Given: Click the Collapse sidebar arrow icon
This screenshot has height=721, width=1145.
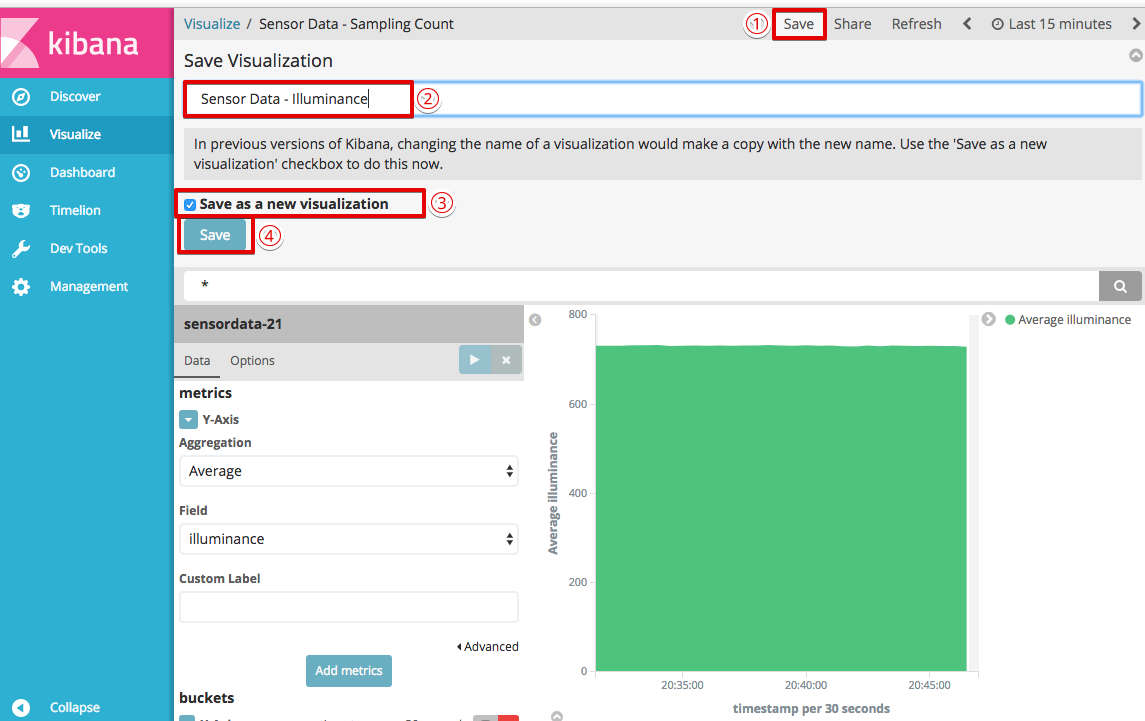Looking at the screenshot, I should coord(21,707).
